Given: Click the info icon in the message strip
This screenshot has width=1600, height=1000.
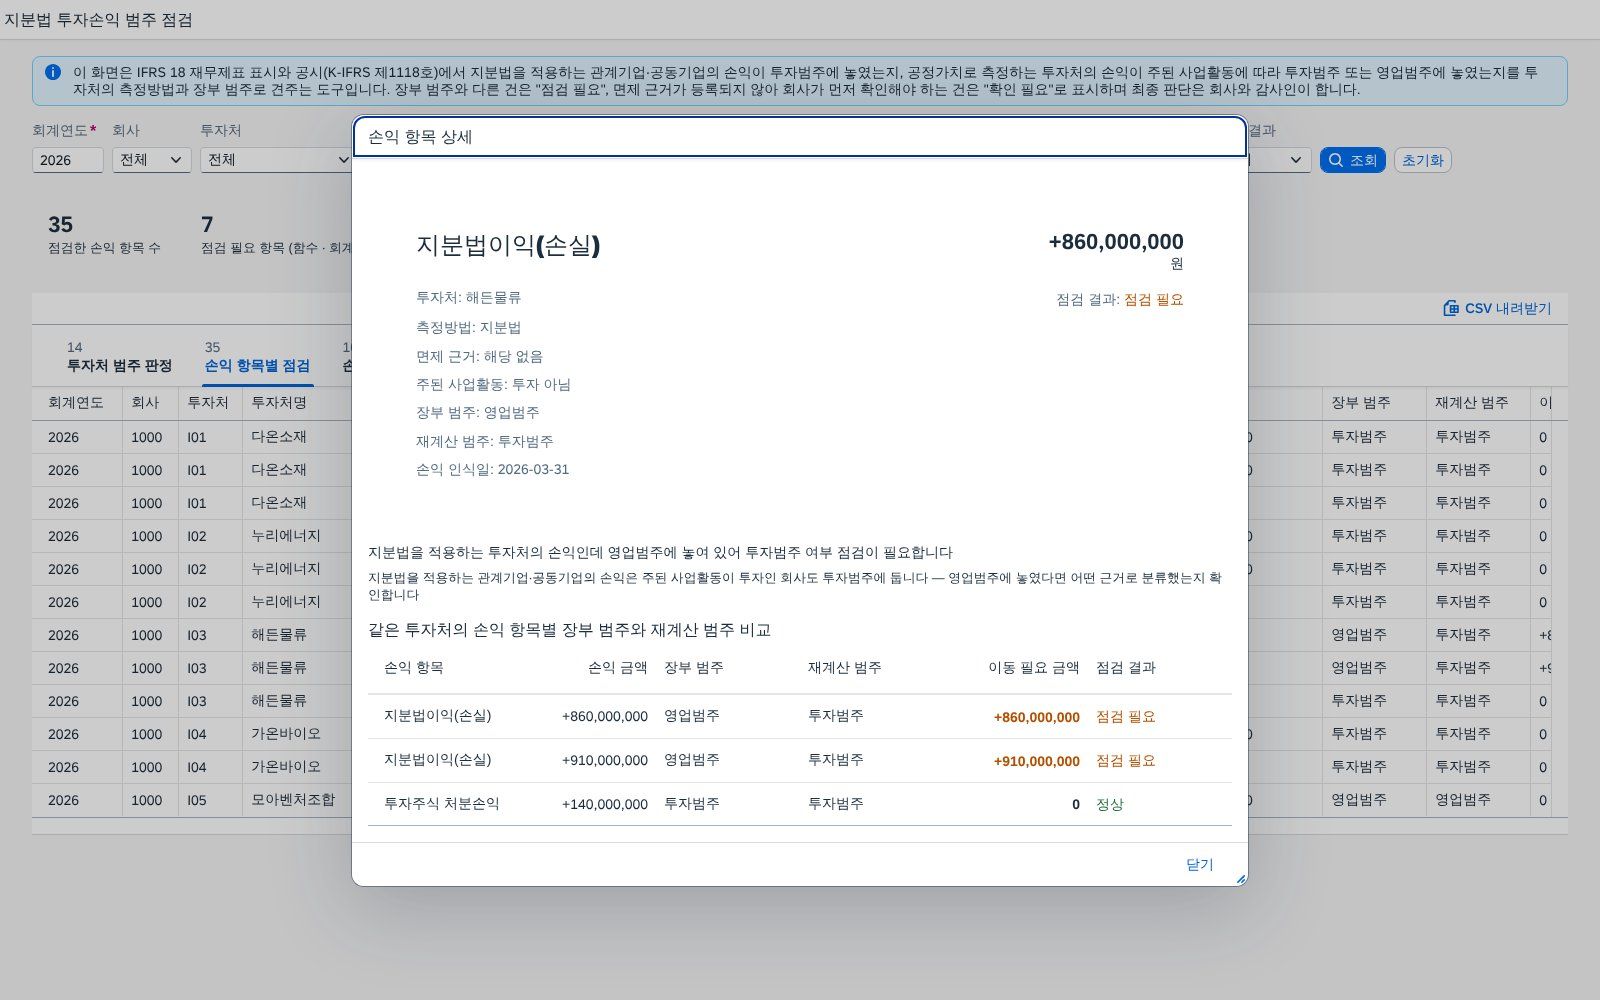Looking at the screenshot, I should click(x=53, y=72).
